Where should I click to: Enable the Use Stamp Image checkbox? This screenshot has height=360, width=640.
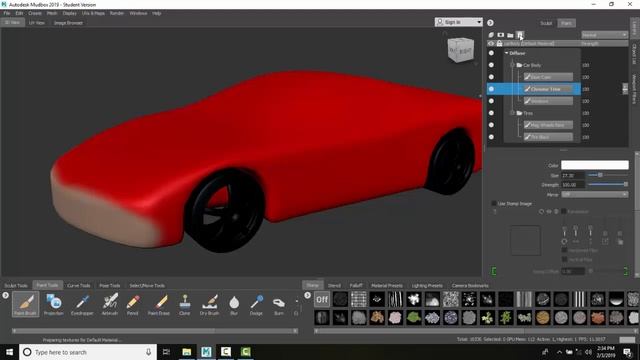(x=494, y=203)
